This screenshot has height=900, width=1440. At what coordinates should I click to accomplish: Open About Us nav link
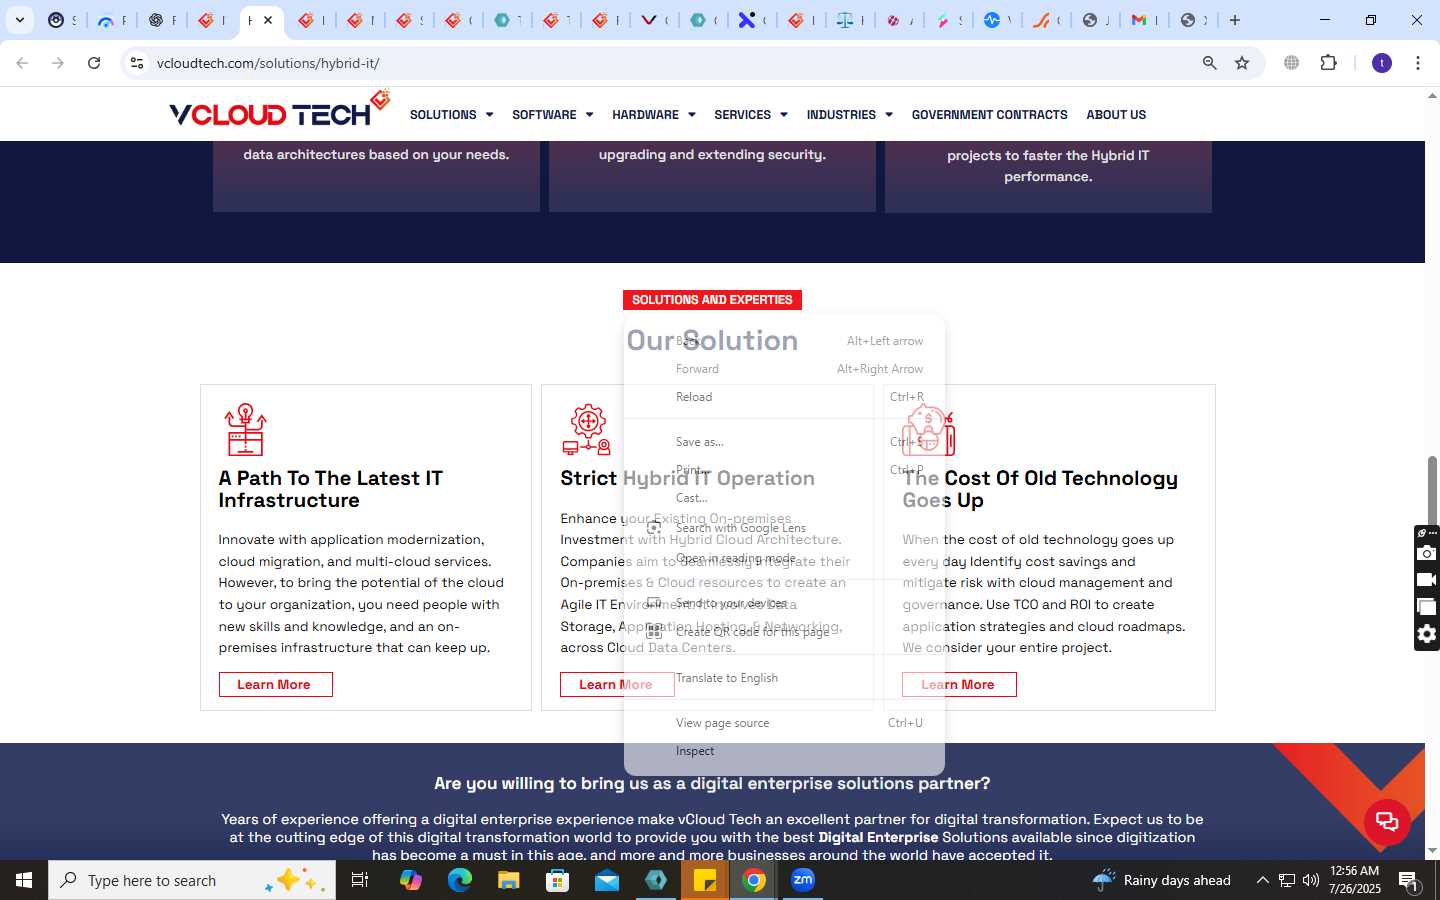[1116, 115]
